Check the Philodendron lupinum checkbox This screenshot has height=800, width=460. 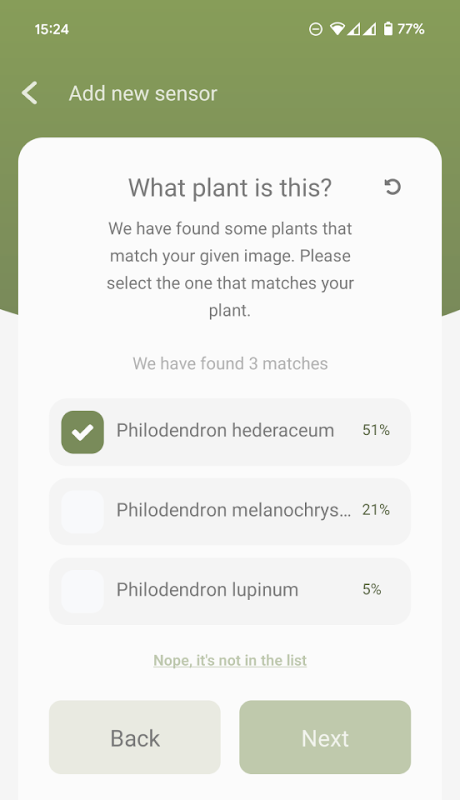[x=83, y=591]
